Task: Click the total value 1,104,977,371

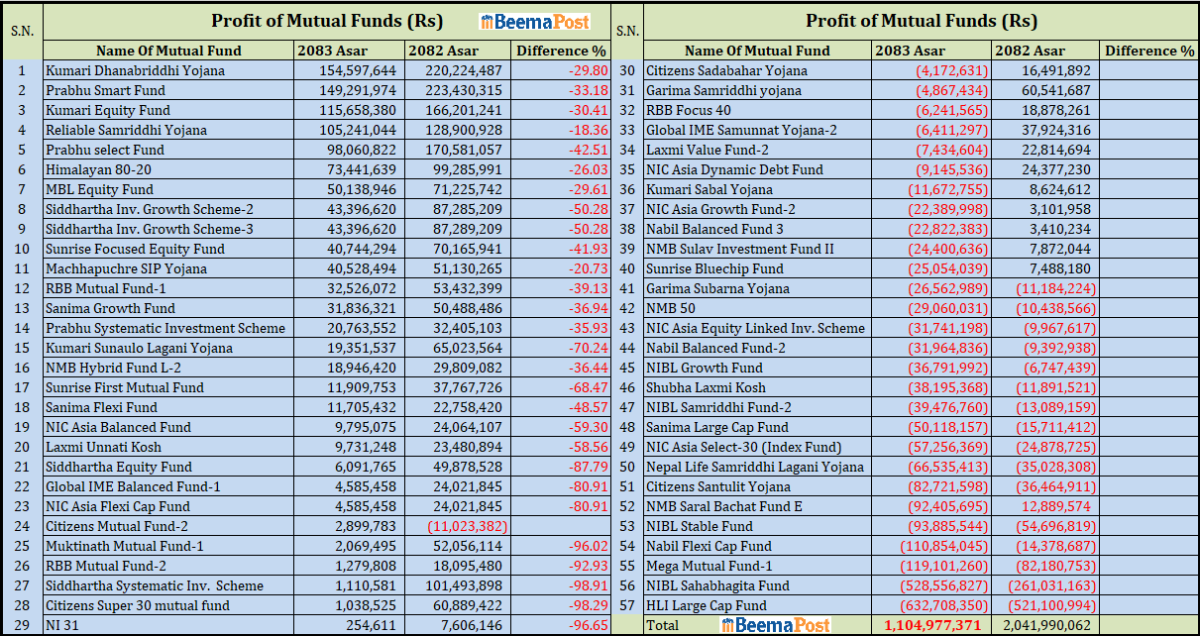Action: (x=934, y=625)
